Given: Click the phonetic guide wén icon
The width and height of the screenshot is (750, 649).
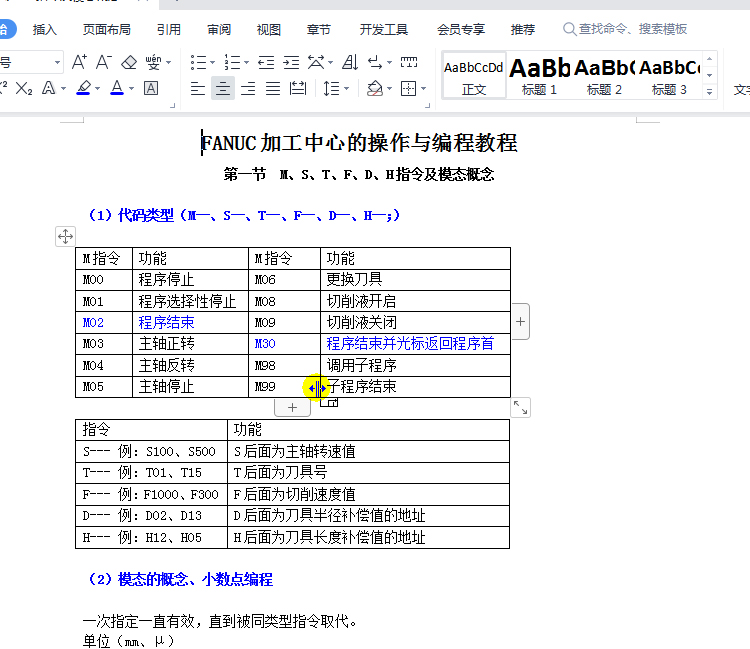Looking at the screenshot, I should point(153,62).
